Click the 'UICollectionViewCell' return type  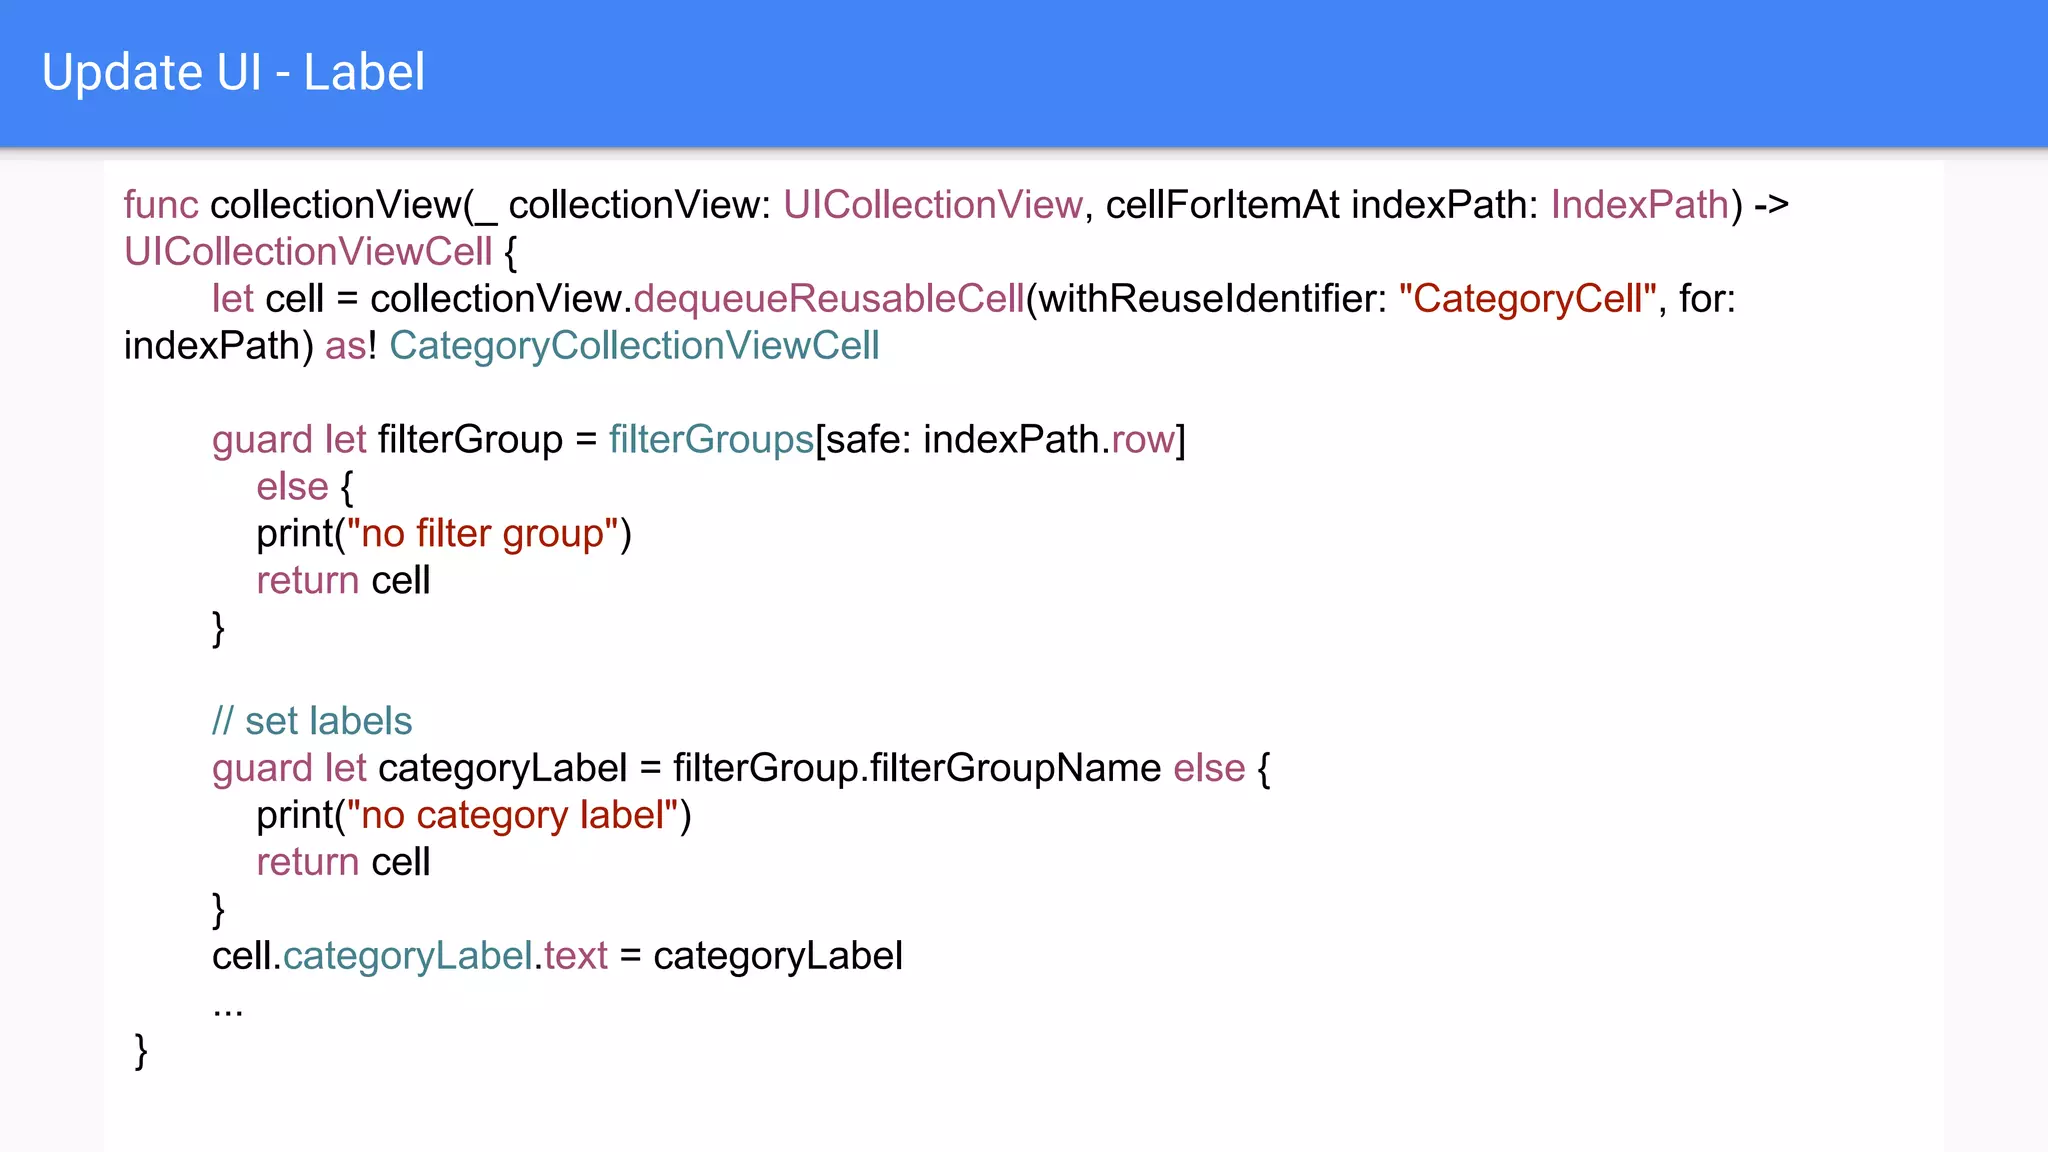[308, 252]
